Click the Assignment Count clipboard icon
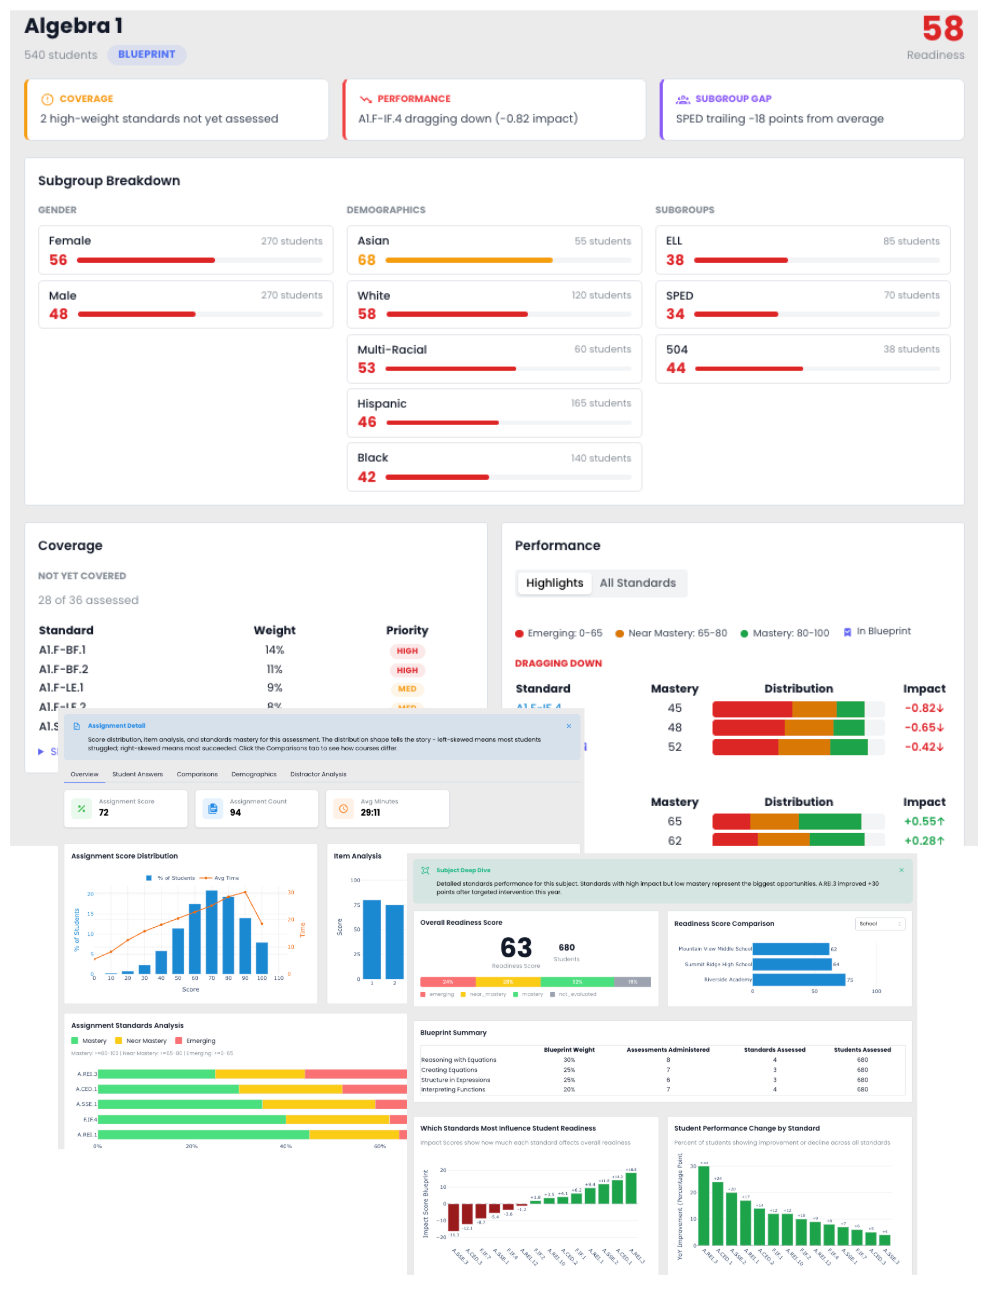The image size is (996, 1306). pyautogui.click(x=213, y=808)
